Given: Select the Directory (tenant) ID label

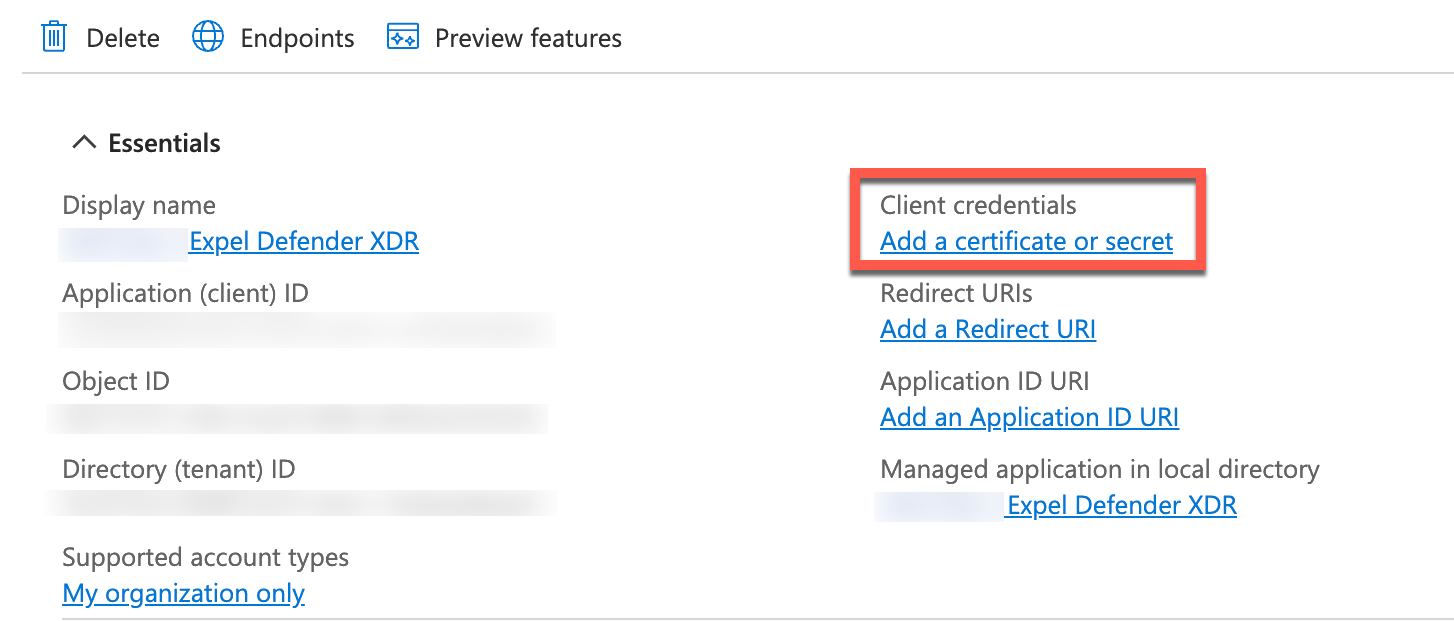Looking at the screenshot, I should [x=179, y=469].
